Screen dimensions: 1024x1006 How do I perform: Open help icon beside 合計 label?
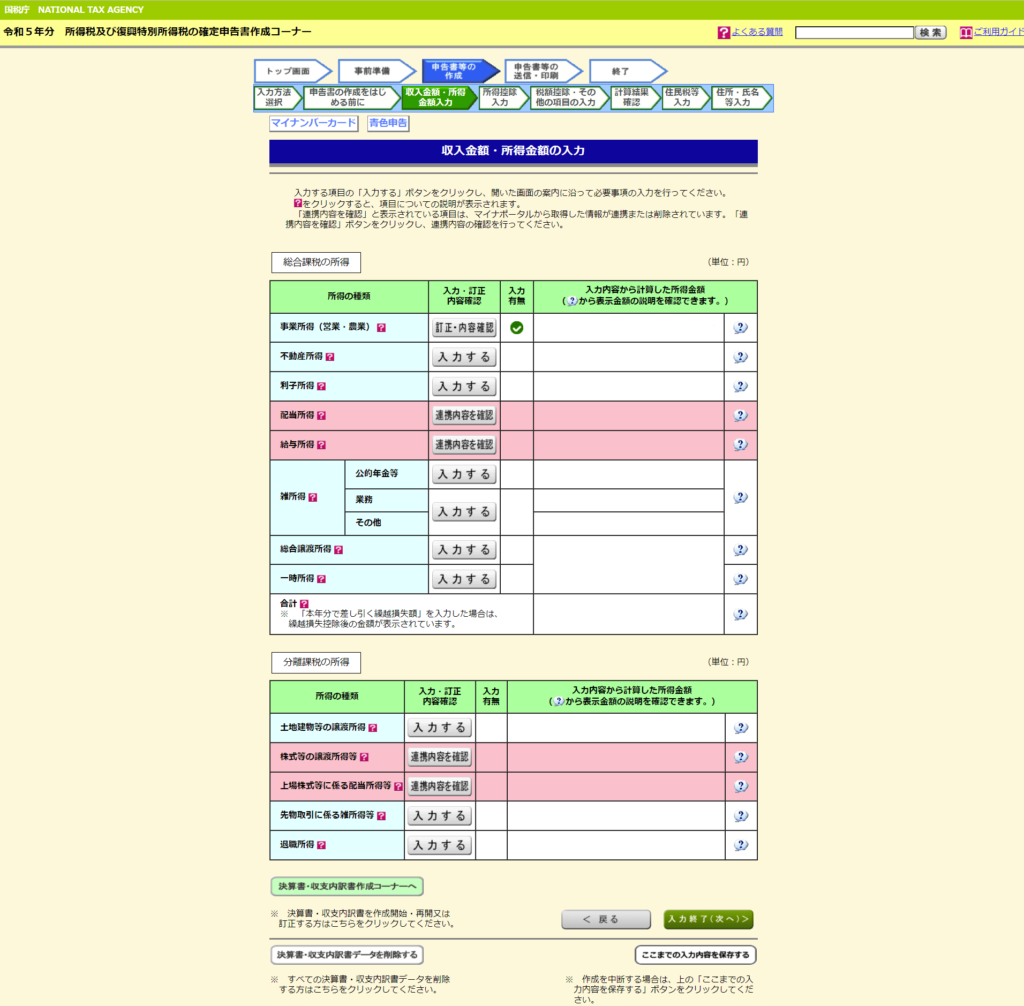[x=304, y=603]
